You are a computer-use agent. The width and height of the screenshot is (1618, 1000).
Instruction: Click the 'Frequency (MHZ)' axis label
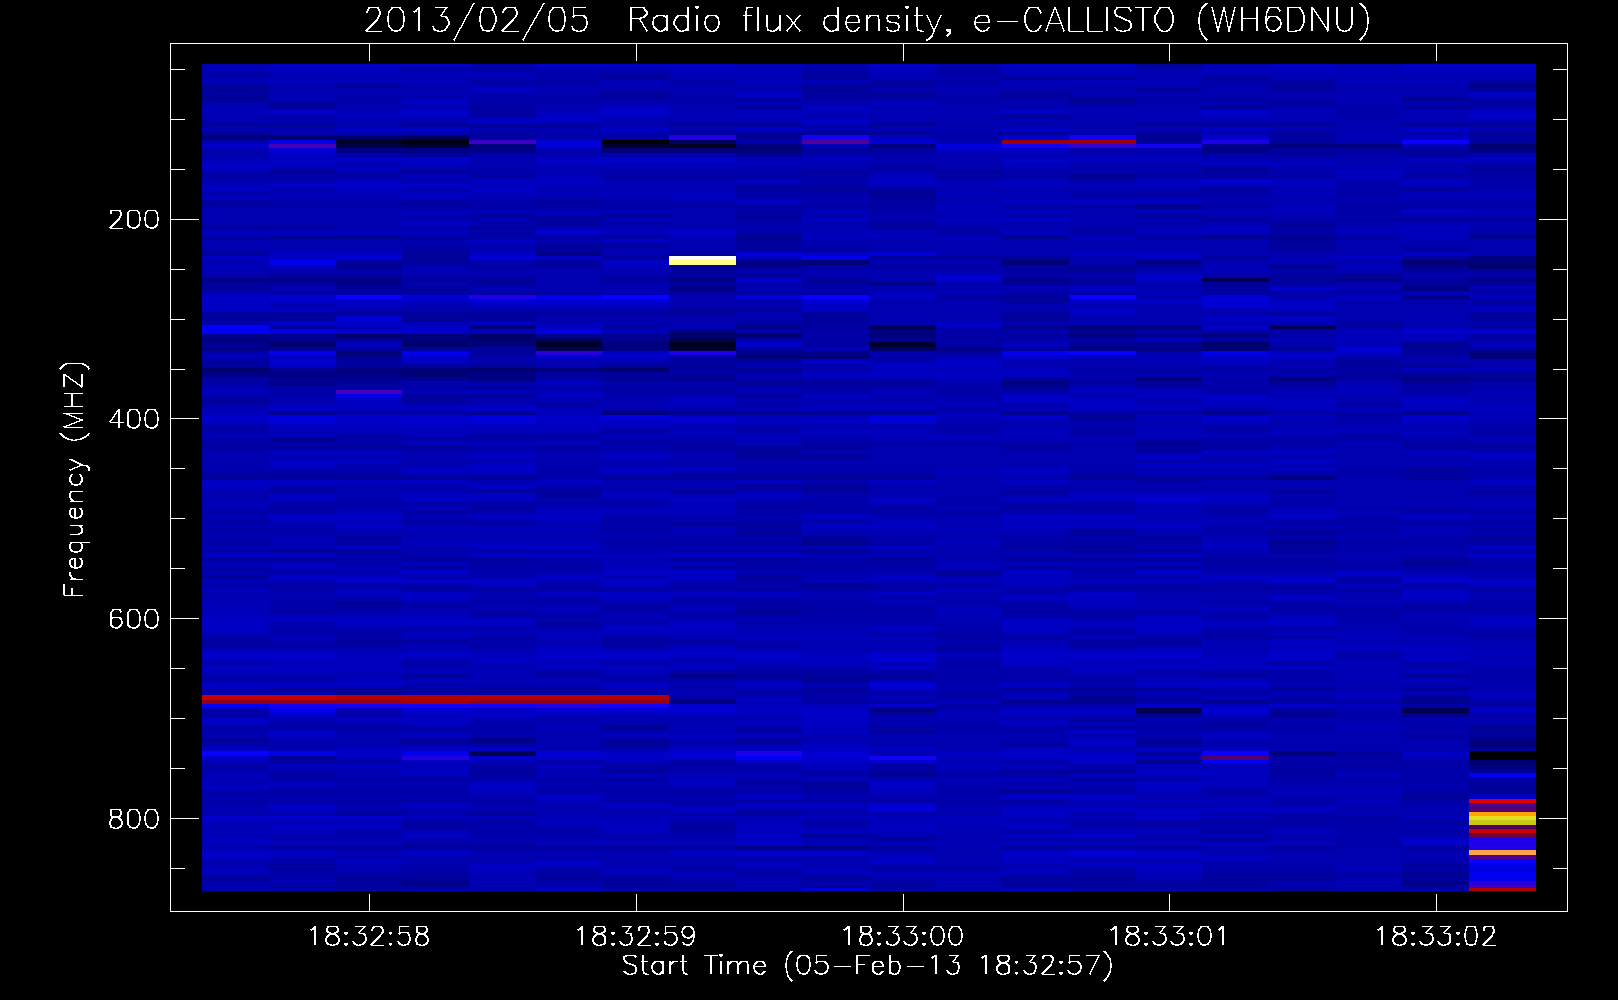tap(75, 479)
